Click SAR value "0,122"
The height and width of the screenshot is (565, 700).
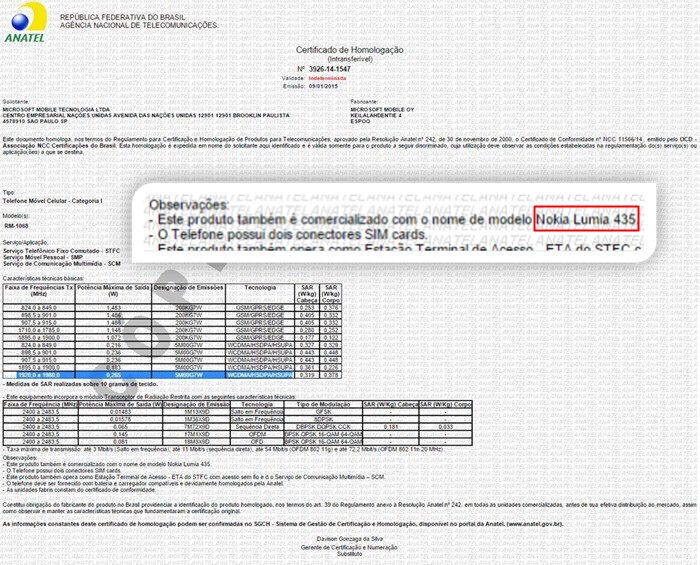[x=331, y=338]
